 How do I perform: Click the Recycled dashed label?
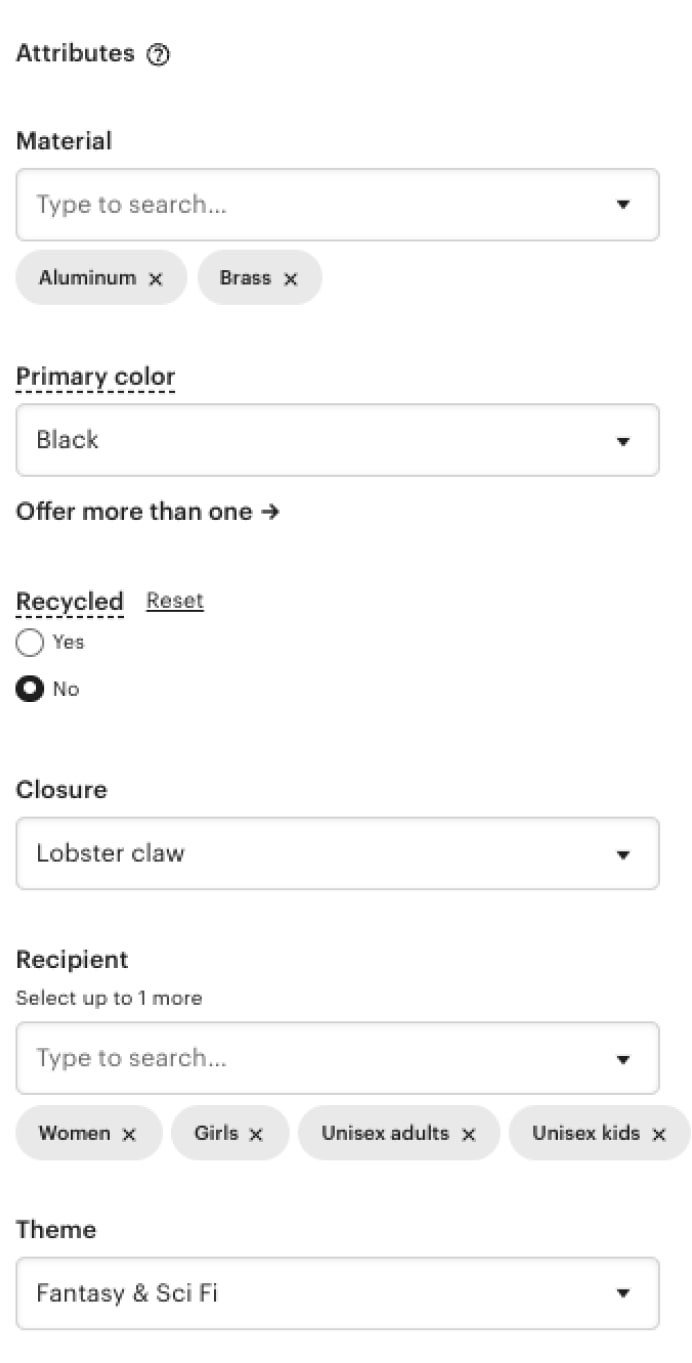tap(69, 601)
